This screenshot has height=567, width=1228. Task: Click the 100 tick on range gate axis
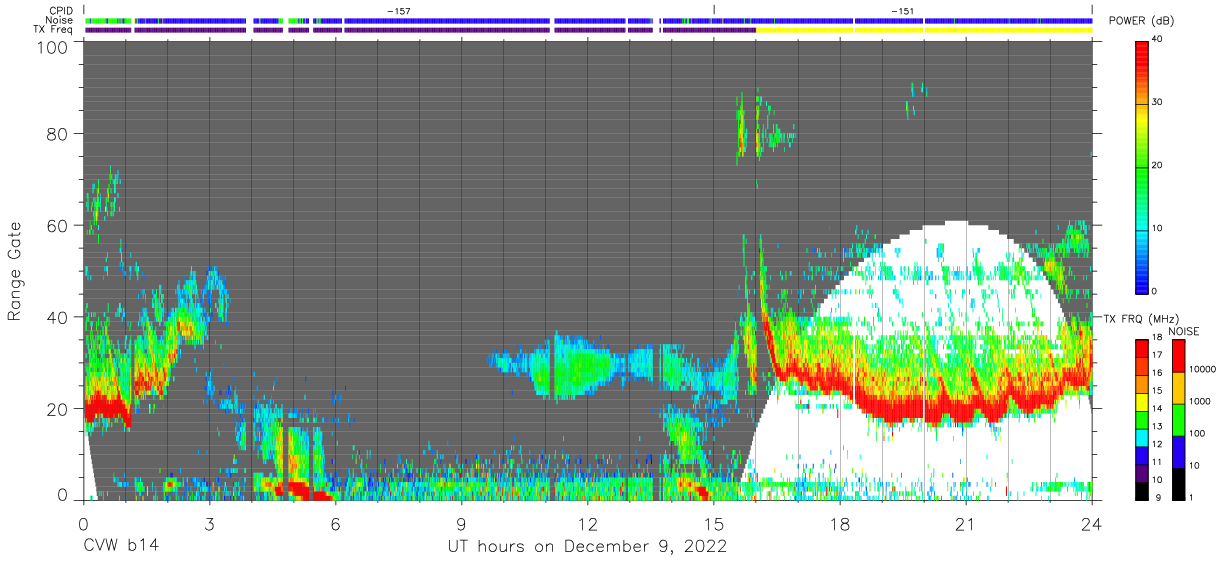(x=51, y=46)
